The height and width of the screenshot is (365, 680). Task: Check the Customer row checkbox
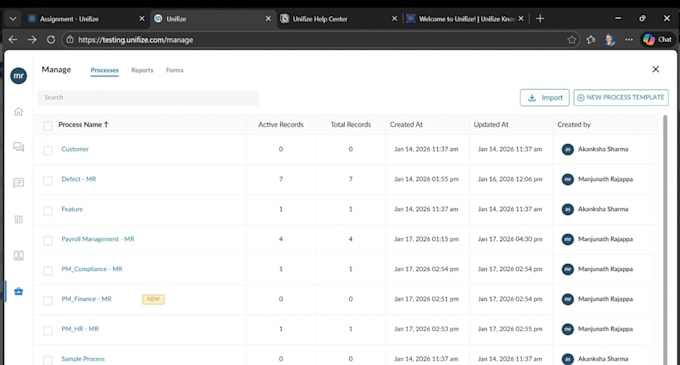(x=47, y=150)
